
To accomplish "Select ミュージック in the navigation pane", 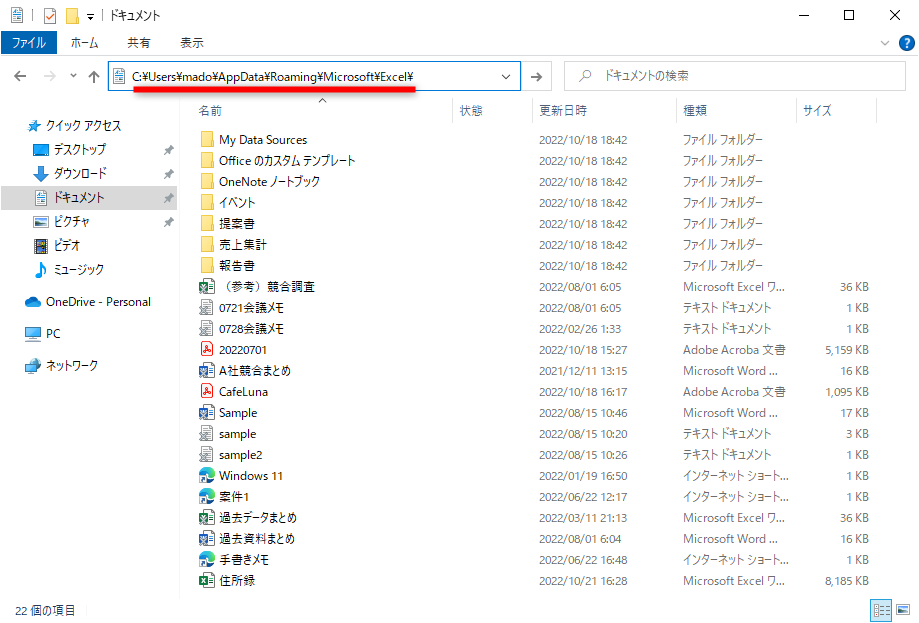I will point(79,270).
